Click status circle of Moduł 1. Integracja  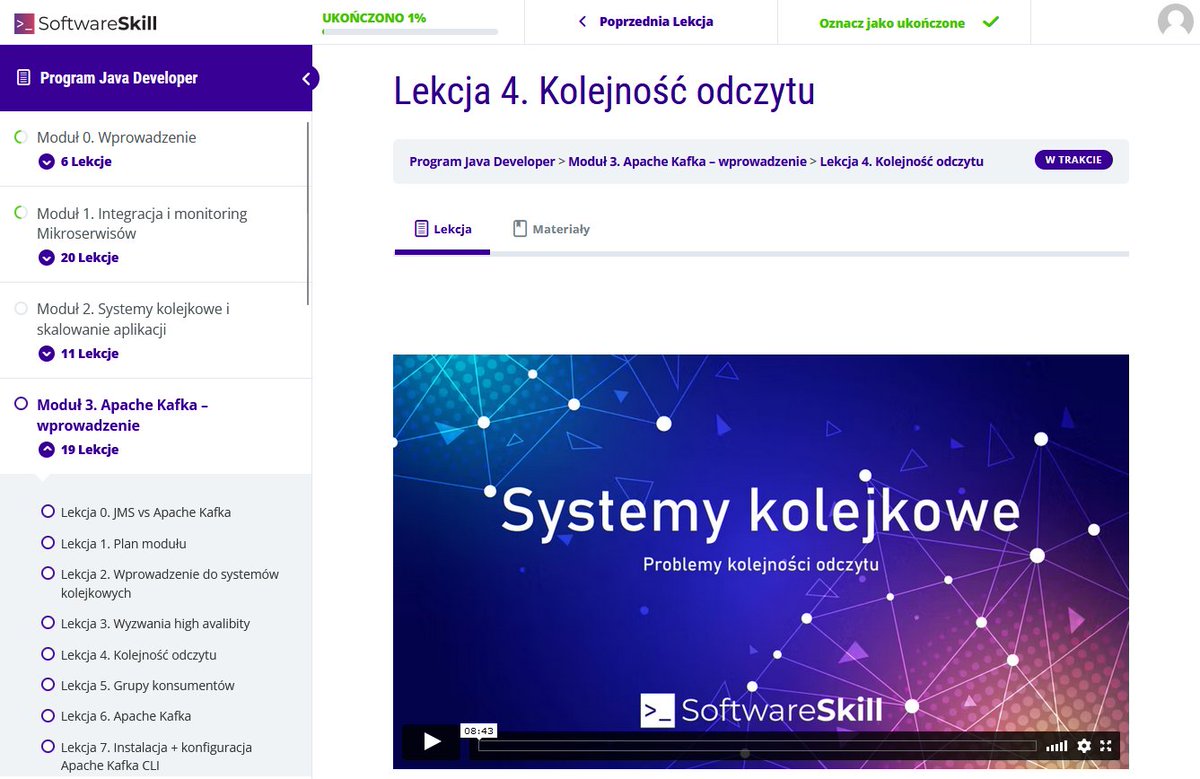pos(21,213)
